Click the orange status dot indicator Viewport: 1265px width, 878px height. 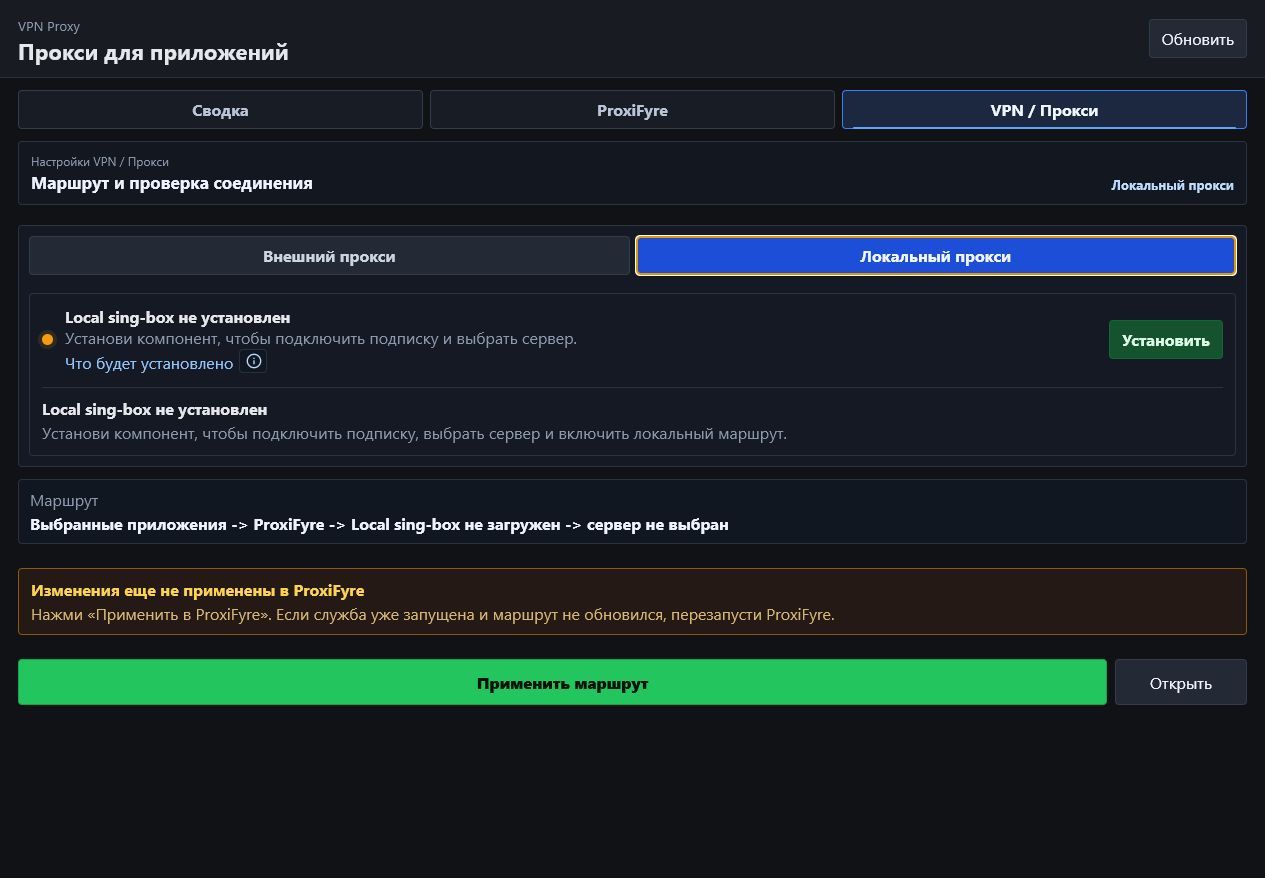47,340
